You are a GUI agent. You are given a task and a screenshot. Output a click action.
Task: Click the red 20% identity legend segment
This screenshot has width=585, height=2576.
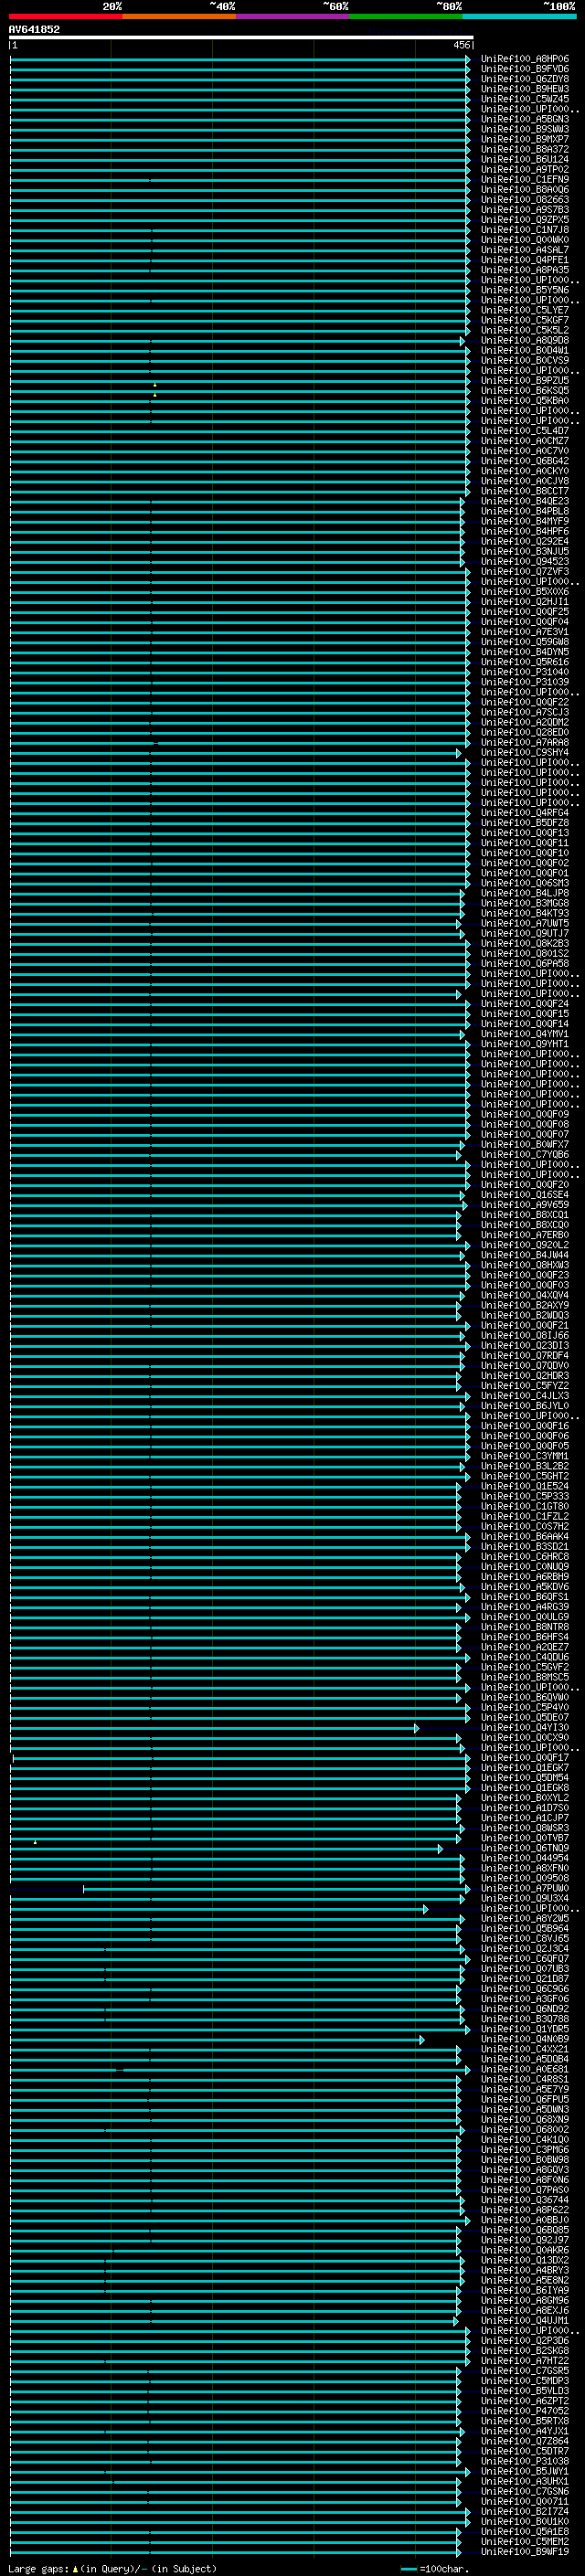pyautogui.click(x=65, y=16)
